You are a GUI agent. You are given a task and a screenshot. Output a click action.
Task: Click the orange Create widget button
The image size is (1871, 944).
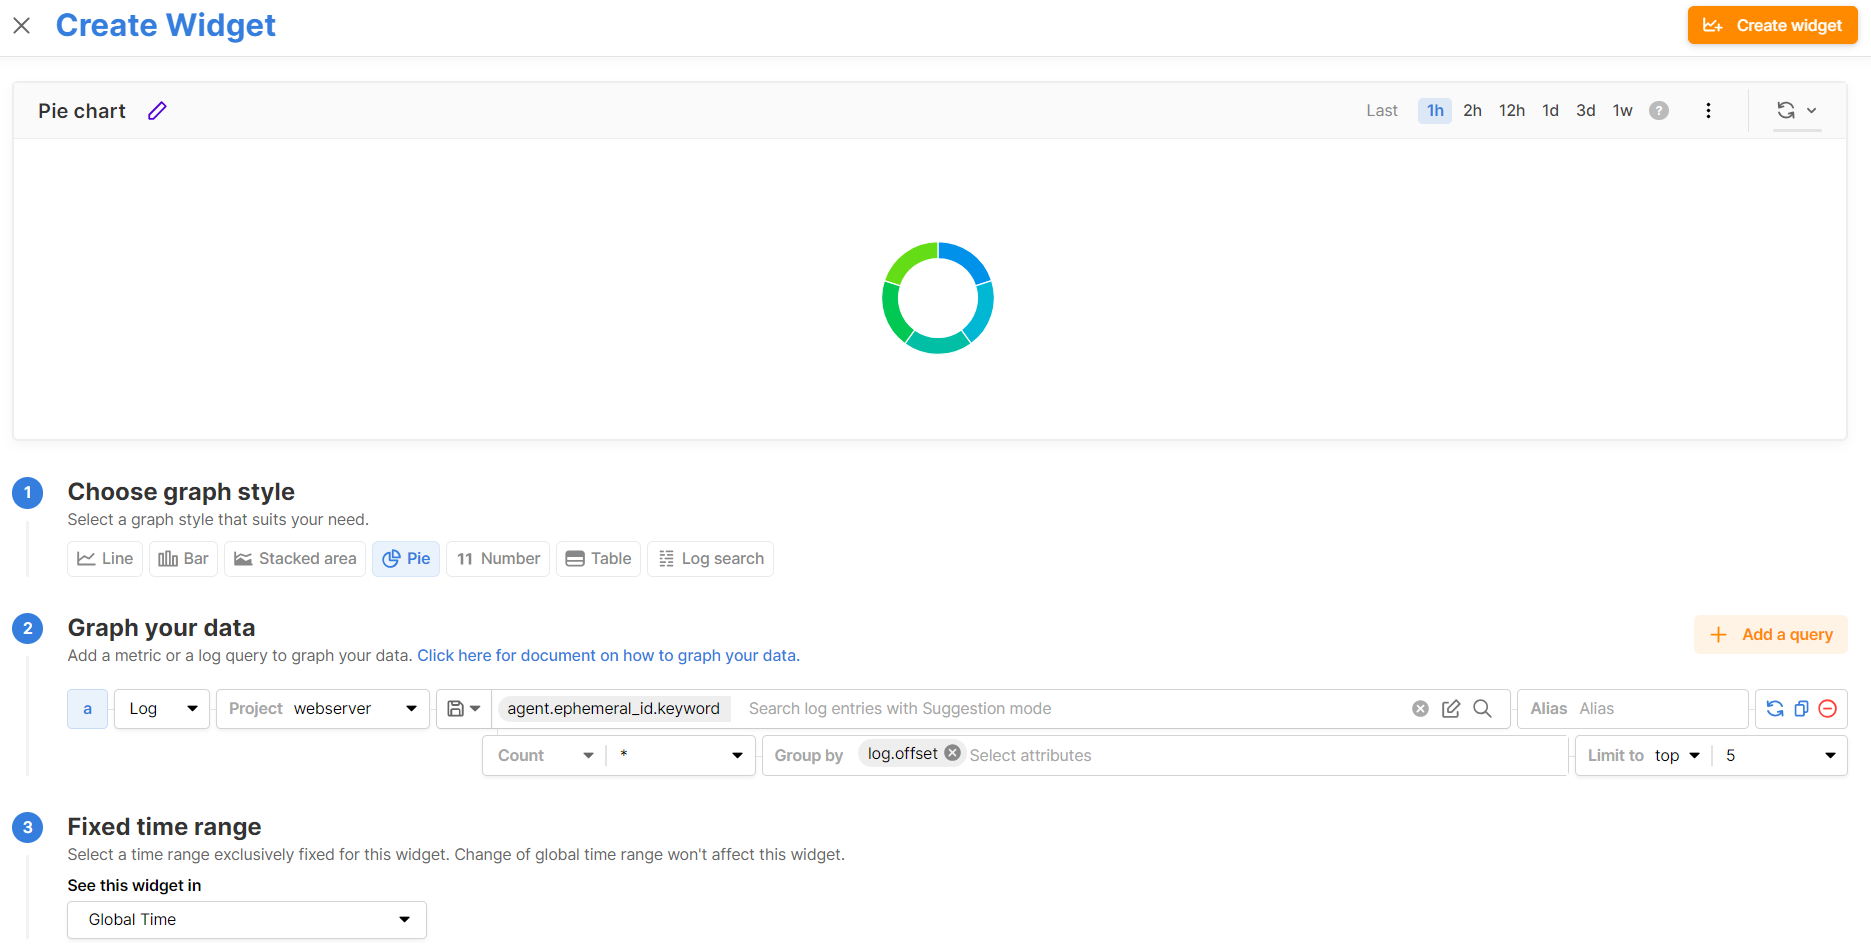point(1772,26)
